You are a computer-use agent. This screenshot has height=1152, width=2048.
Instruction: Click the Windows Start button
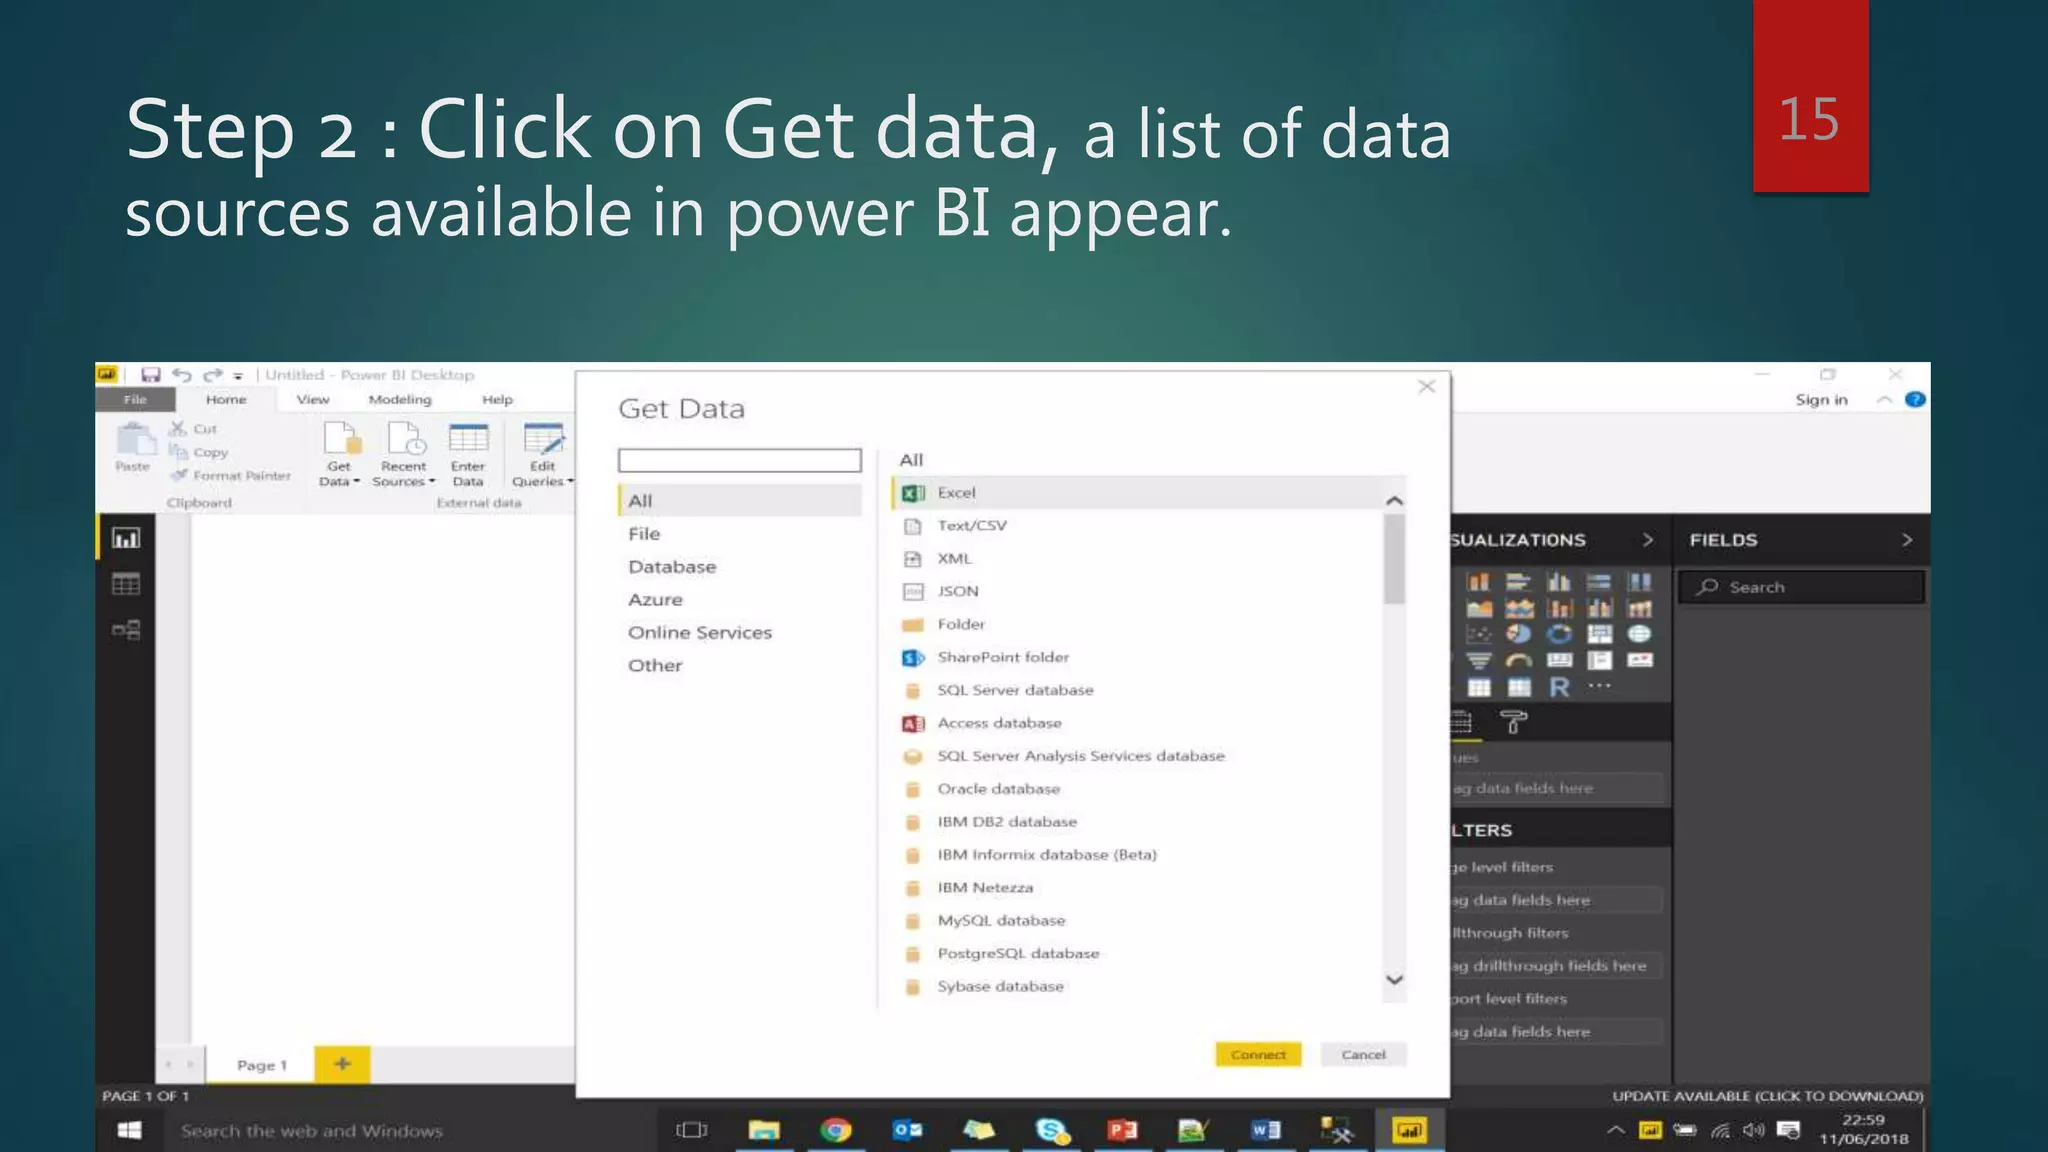pos(129,1130)
